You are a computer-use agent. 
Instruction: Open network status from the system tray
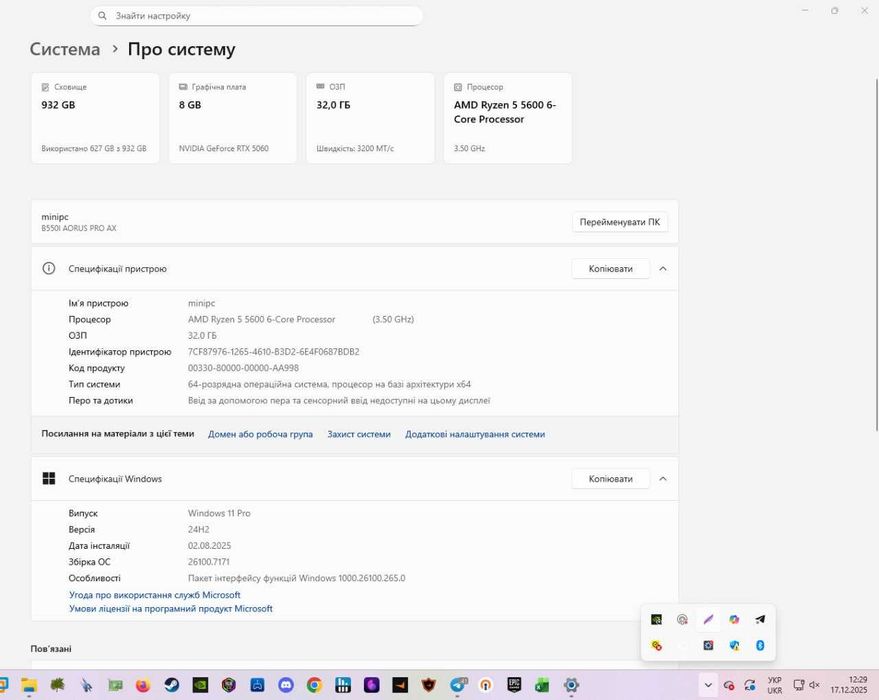tap(799, 685)
